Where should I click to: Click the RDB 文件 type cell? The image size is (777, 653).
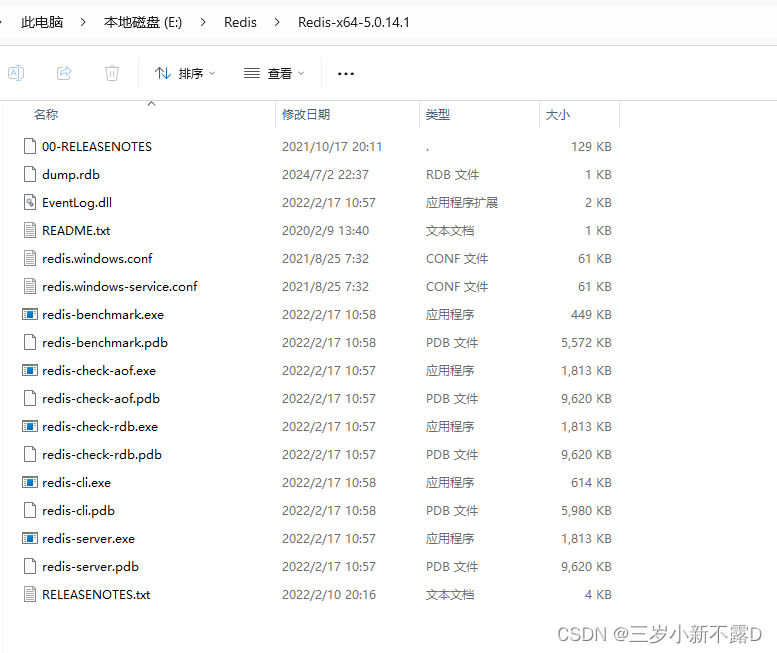coord(452,174)
